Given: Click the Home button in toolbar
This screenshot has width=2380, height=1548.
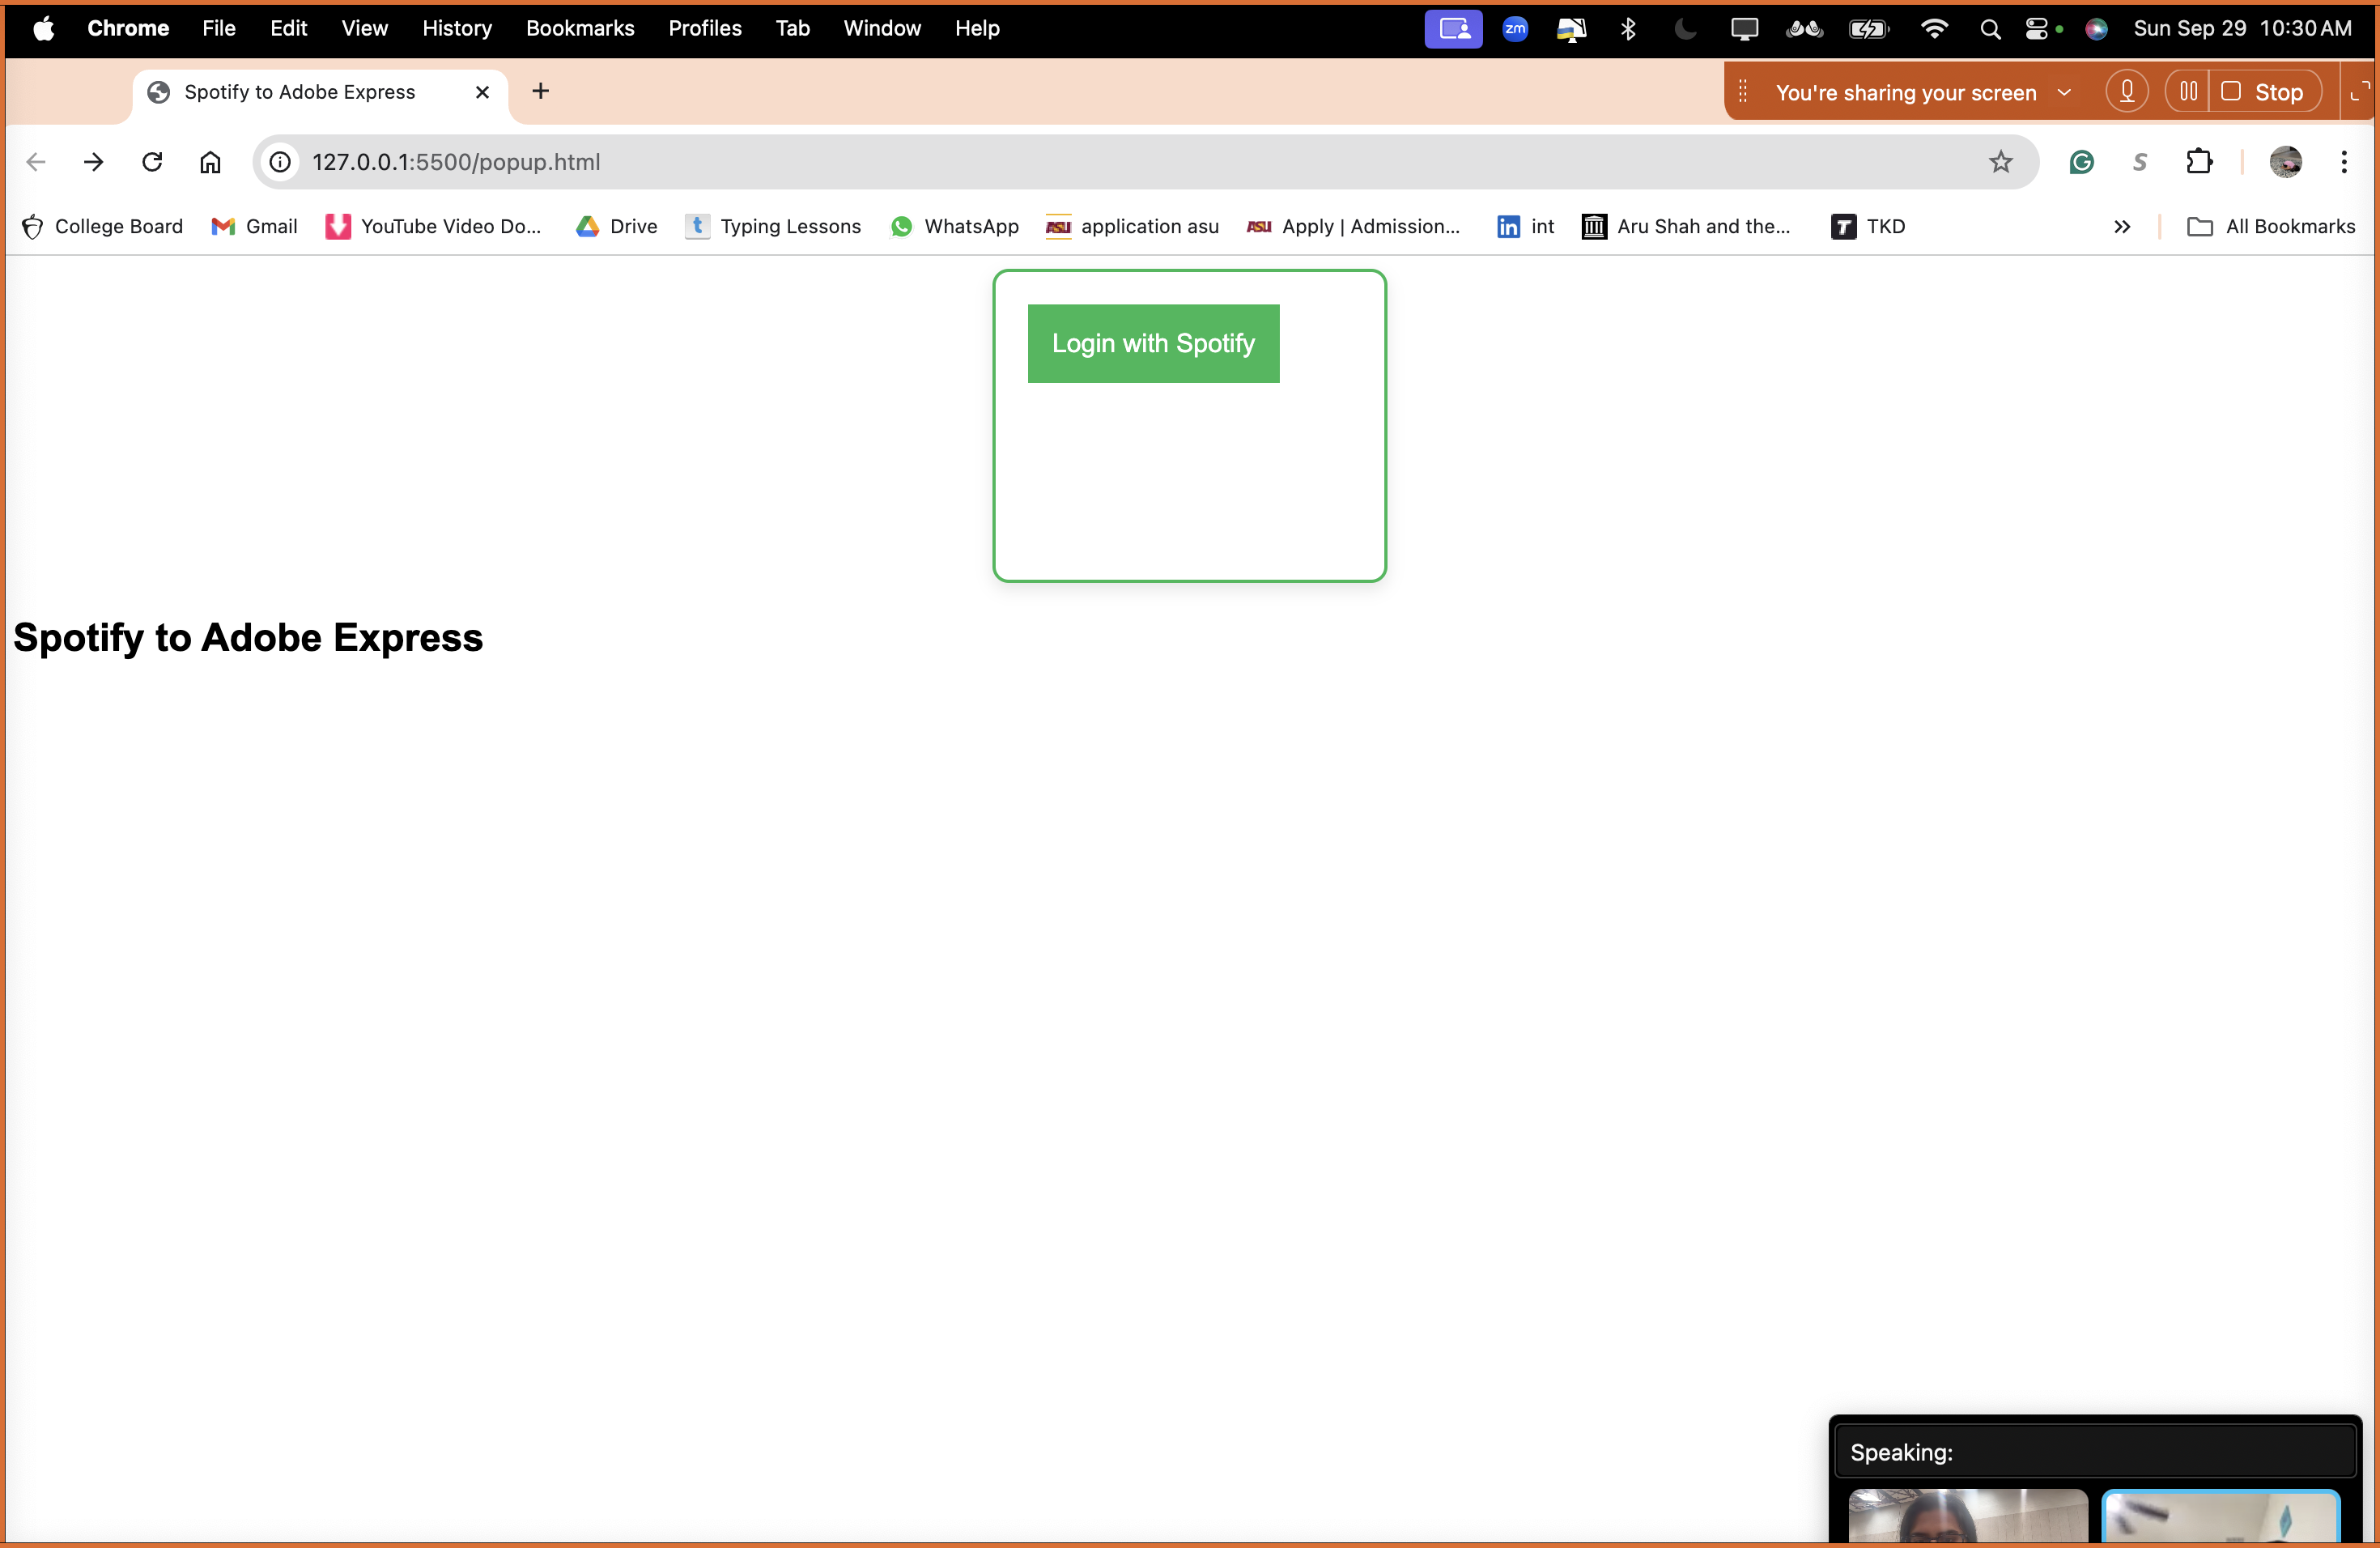Looking at the screenshot, I should tap(210, 162).
